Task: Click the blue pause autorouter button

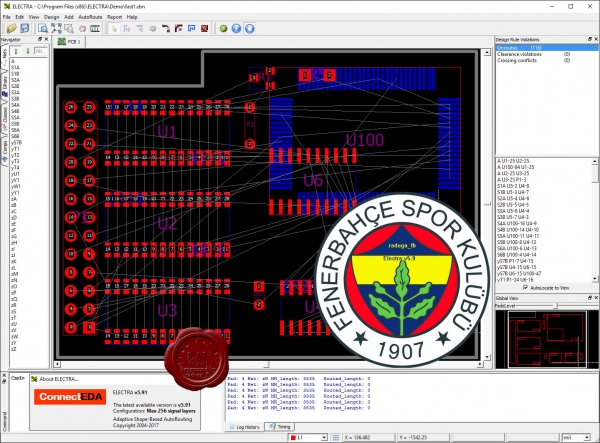Action: 236,29
